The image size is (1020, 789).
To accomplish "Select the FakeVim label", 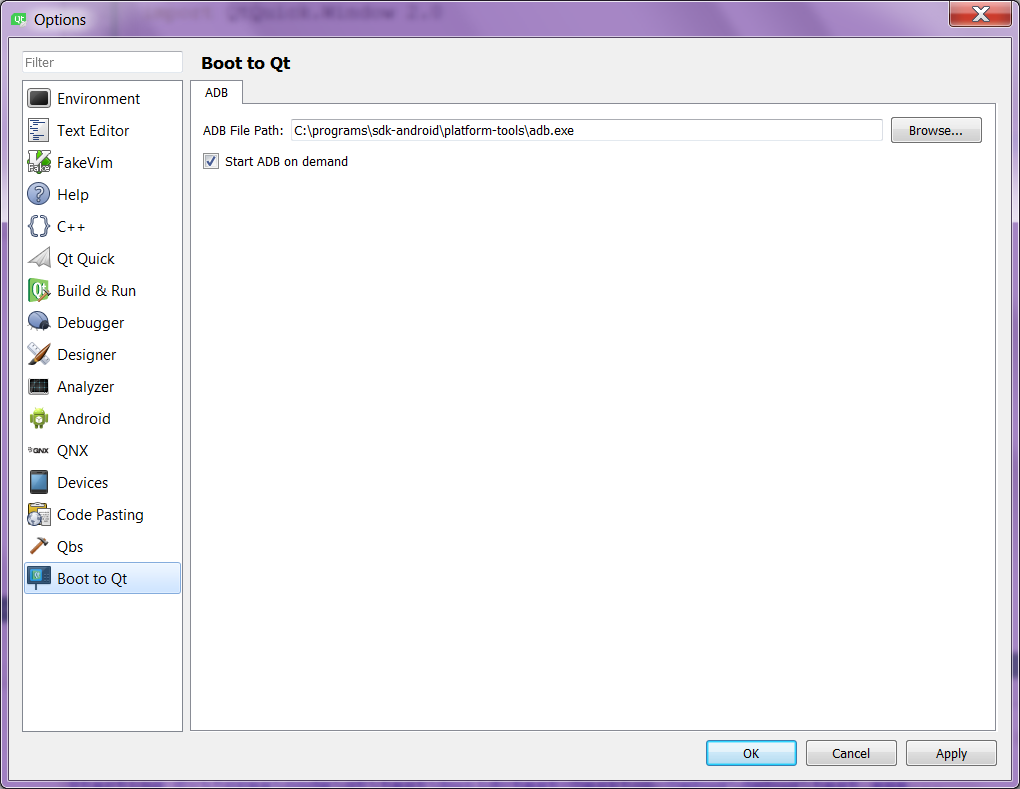I will [x=85, y=163].
